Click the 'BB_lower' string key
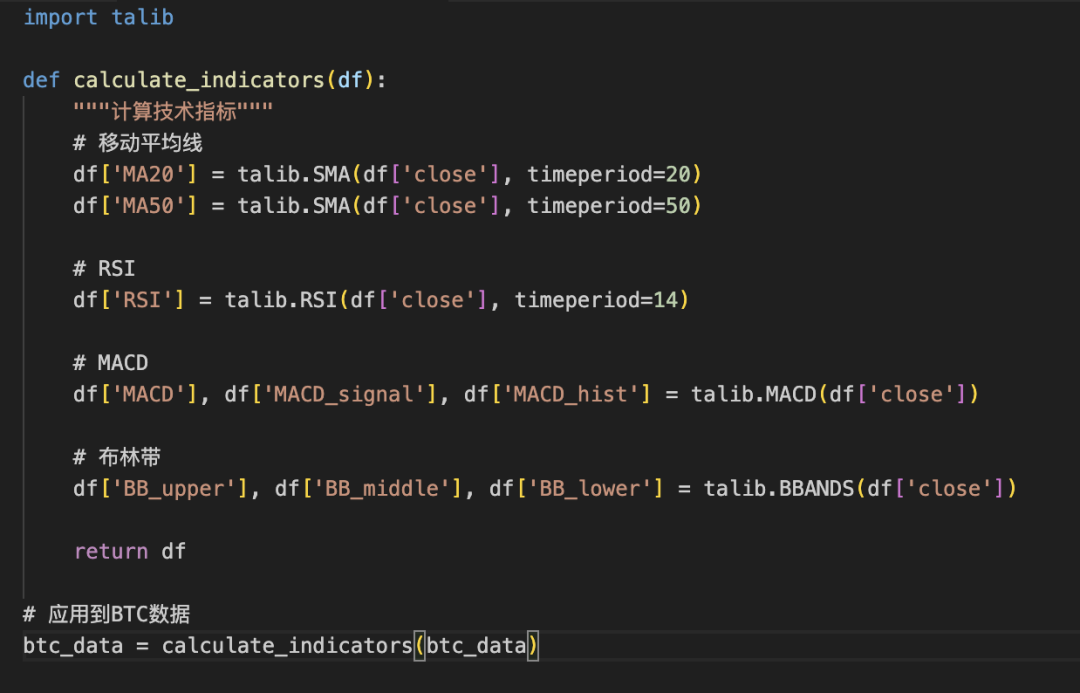 590,489
